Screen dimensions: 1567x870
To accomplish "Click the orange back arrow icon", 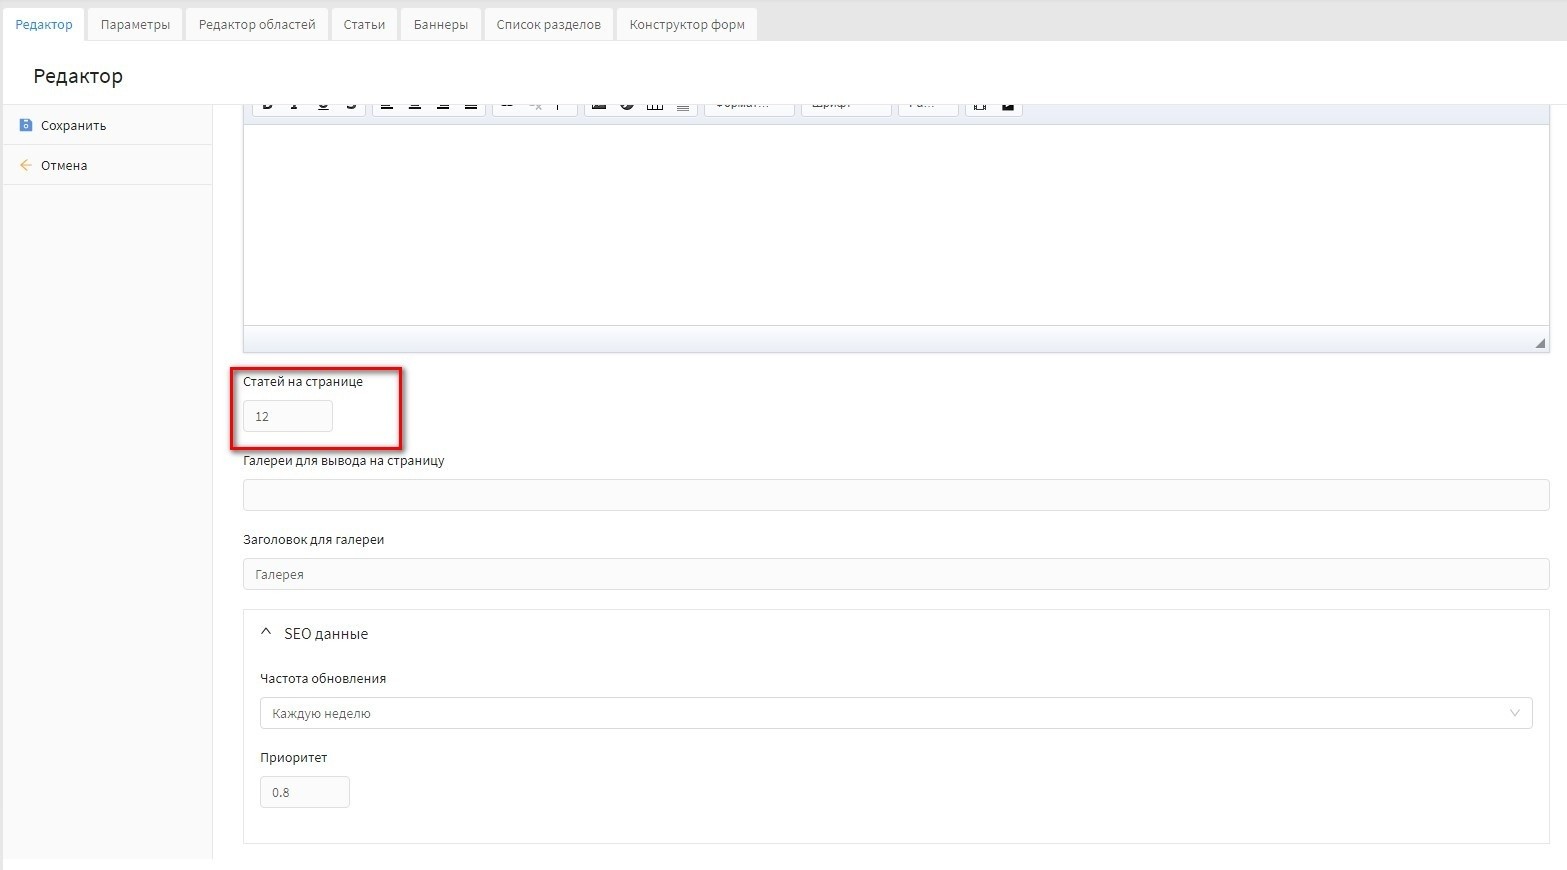I will coord(26,165).
